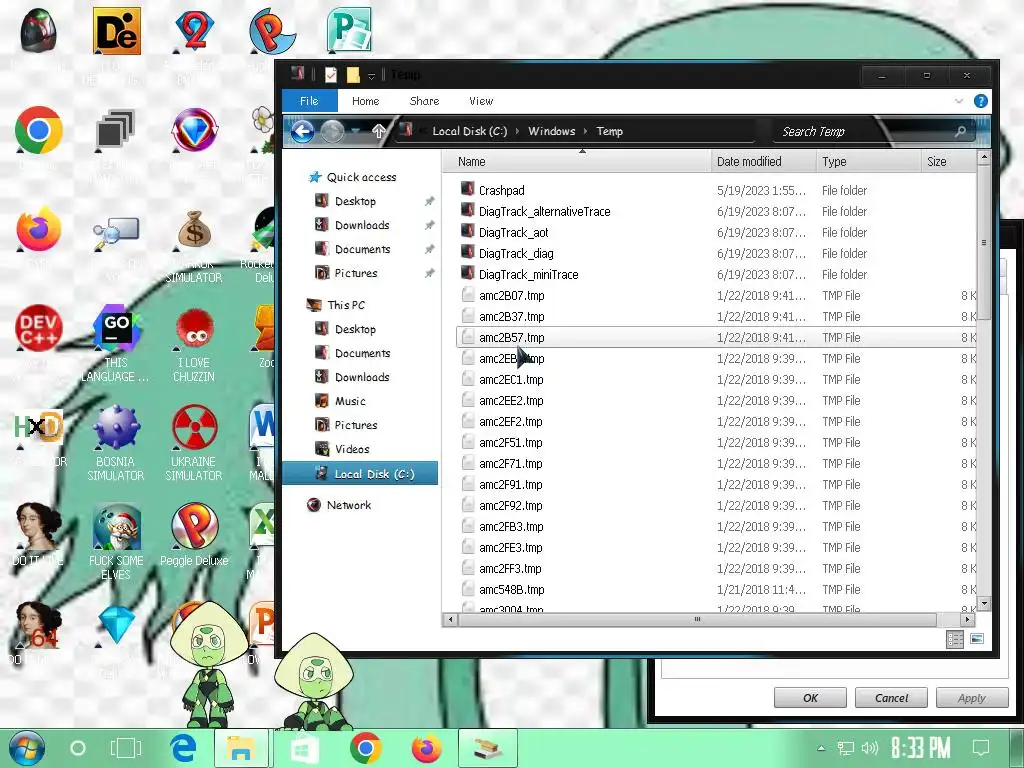Sort files by Size column
Viewport: 1024px width, 768px height.
click(948, 161)
